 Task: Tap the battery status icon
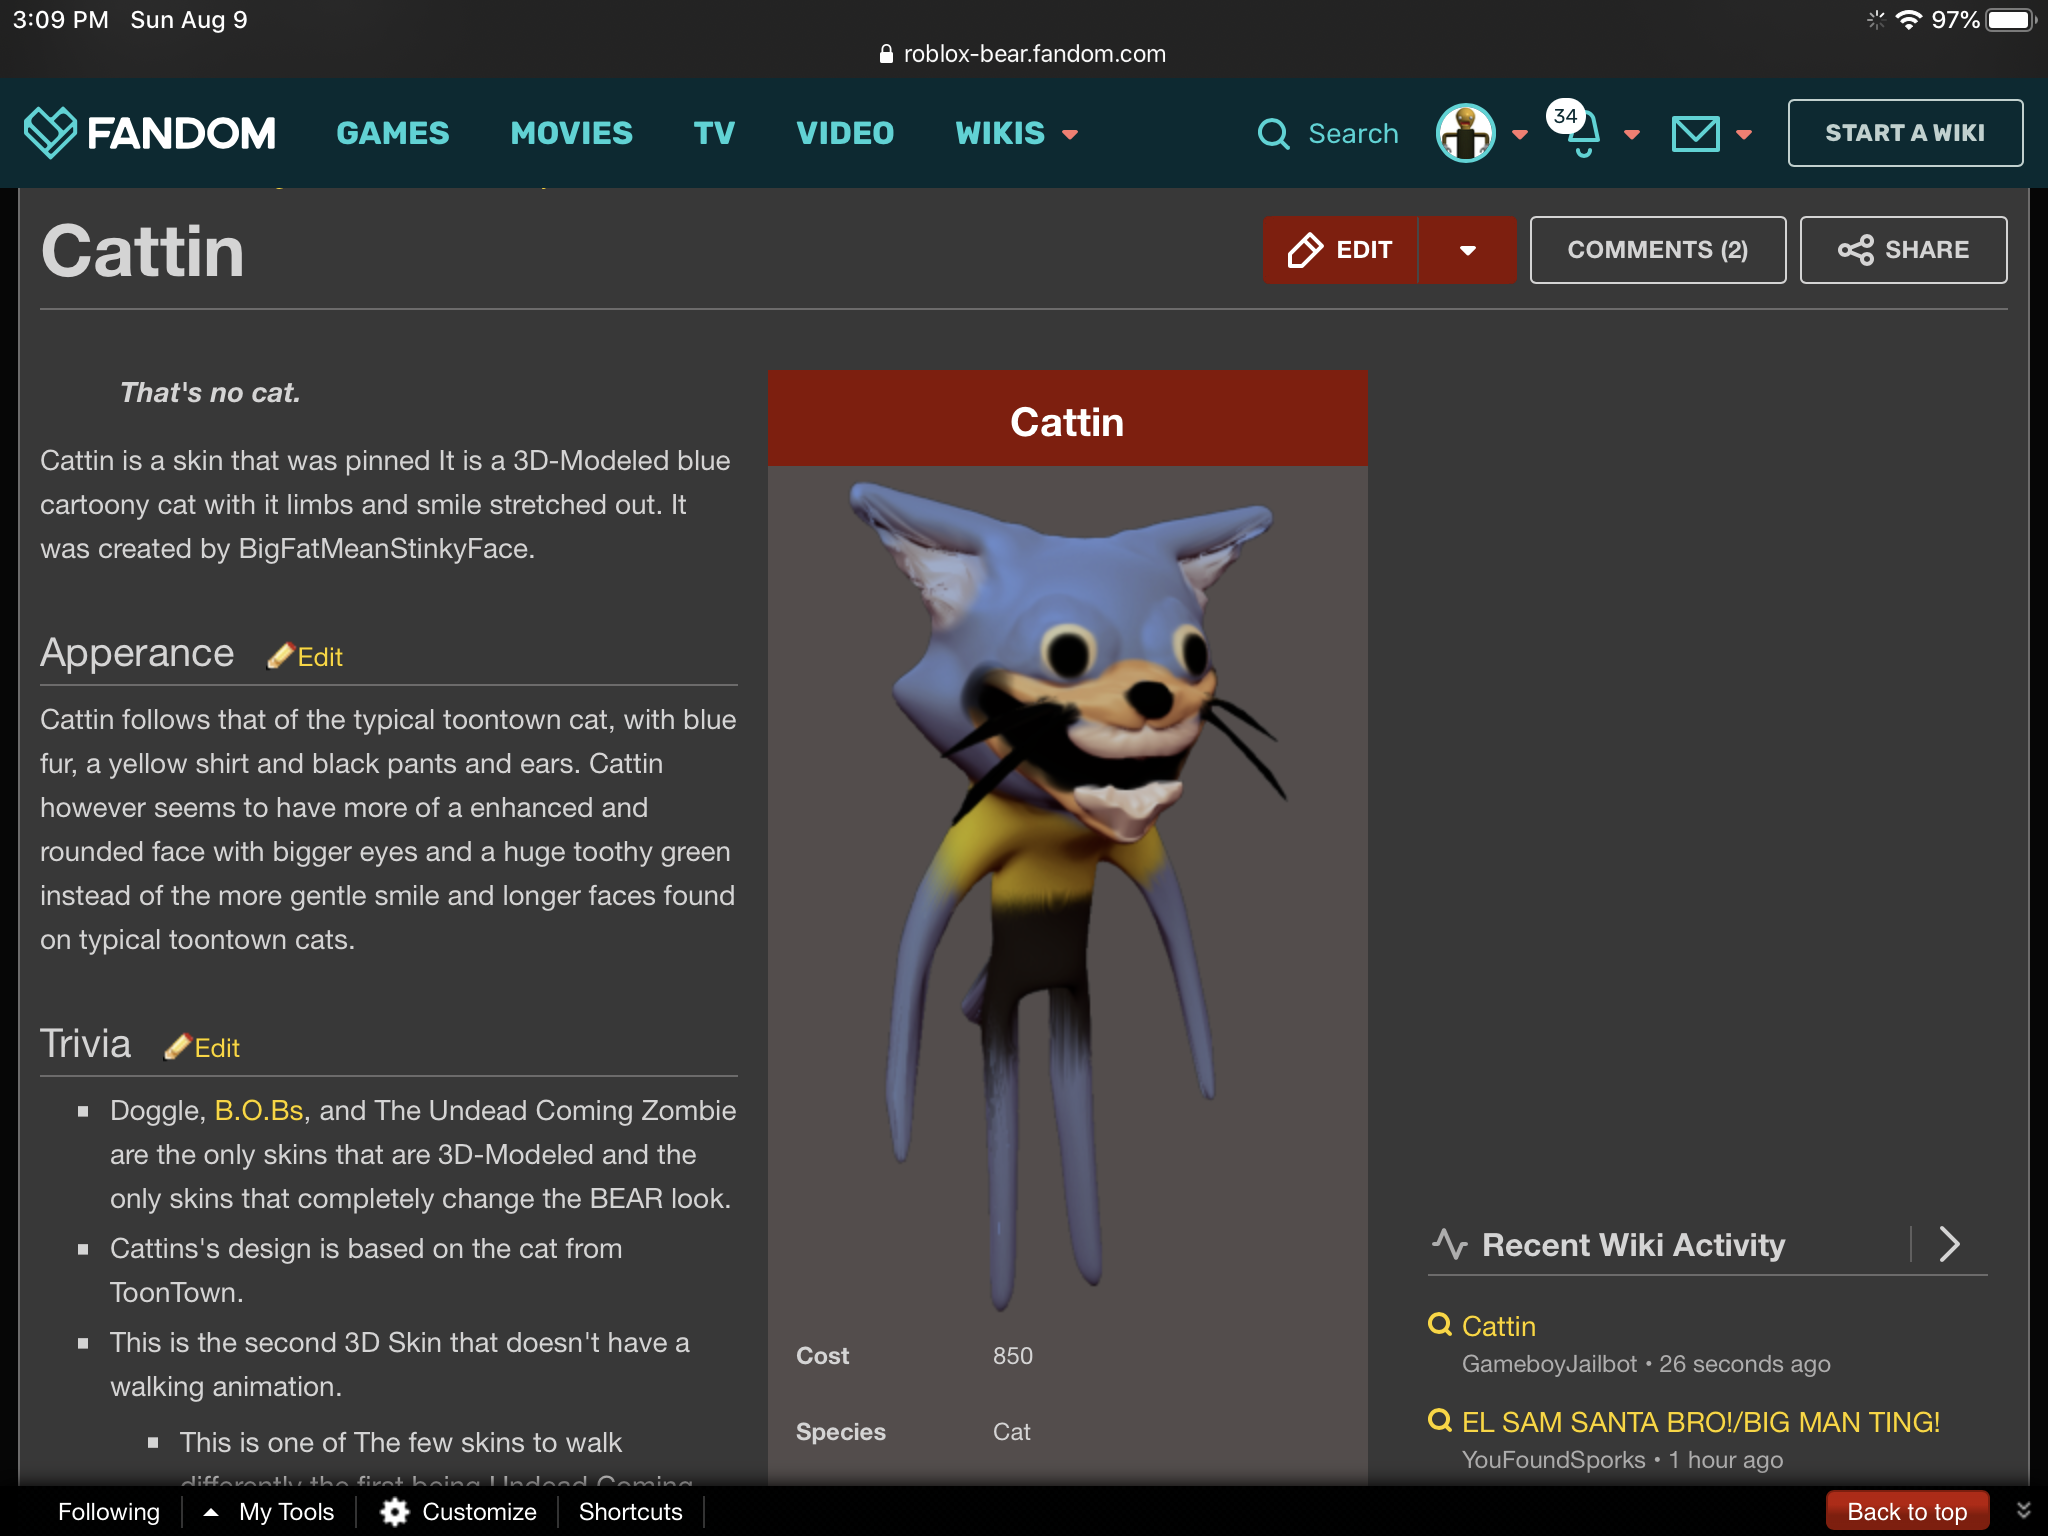(2011, 20)
